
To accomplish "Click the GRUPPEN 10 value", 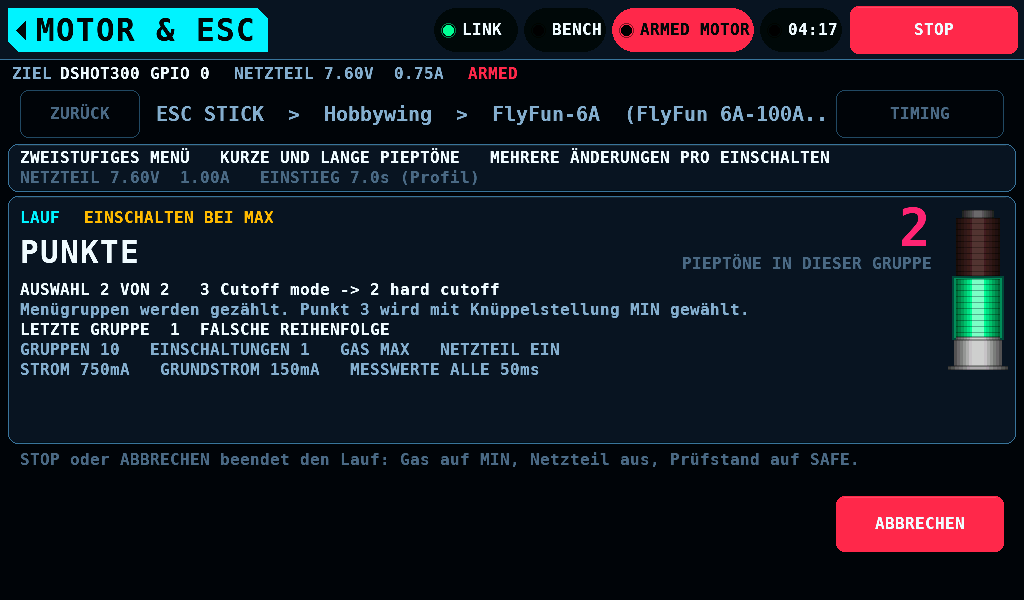I will click(x=70, y=349).
